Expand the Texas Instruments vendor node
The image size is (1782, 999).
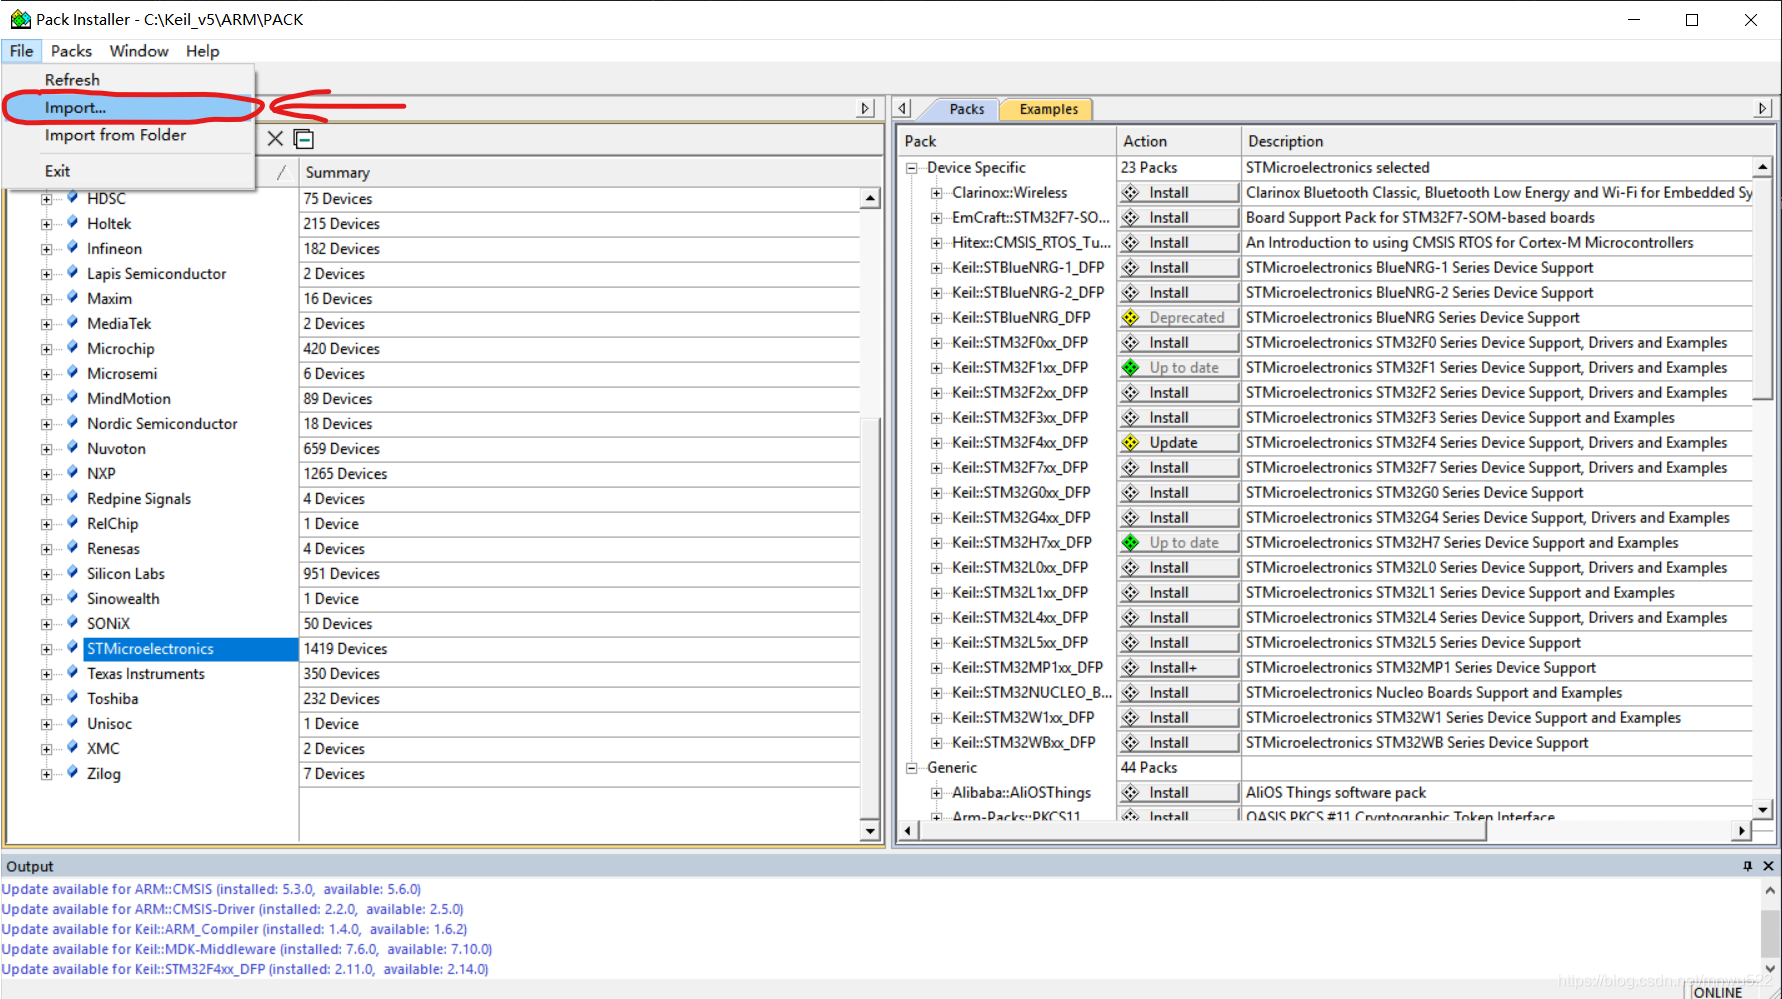pyautogui.click(x=46, y=674)
